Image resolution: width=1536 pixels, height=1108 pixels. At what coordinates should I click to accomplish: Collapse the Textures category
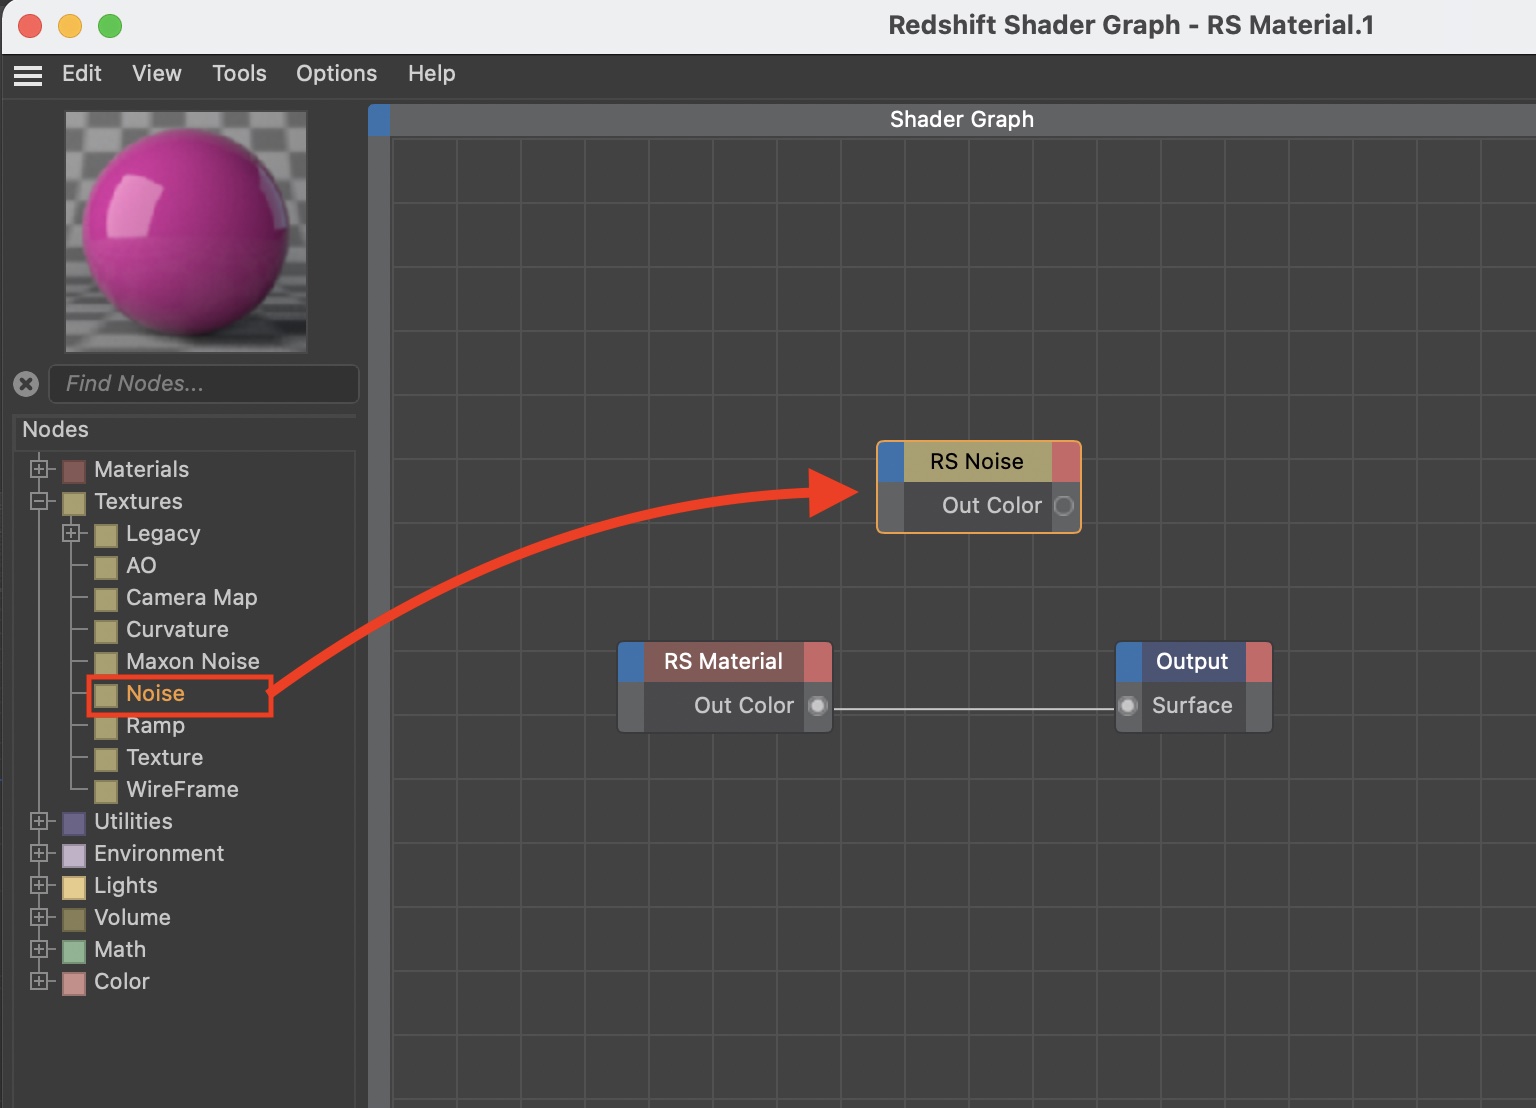pos(39,501)
